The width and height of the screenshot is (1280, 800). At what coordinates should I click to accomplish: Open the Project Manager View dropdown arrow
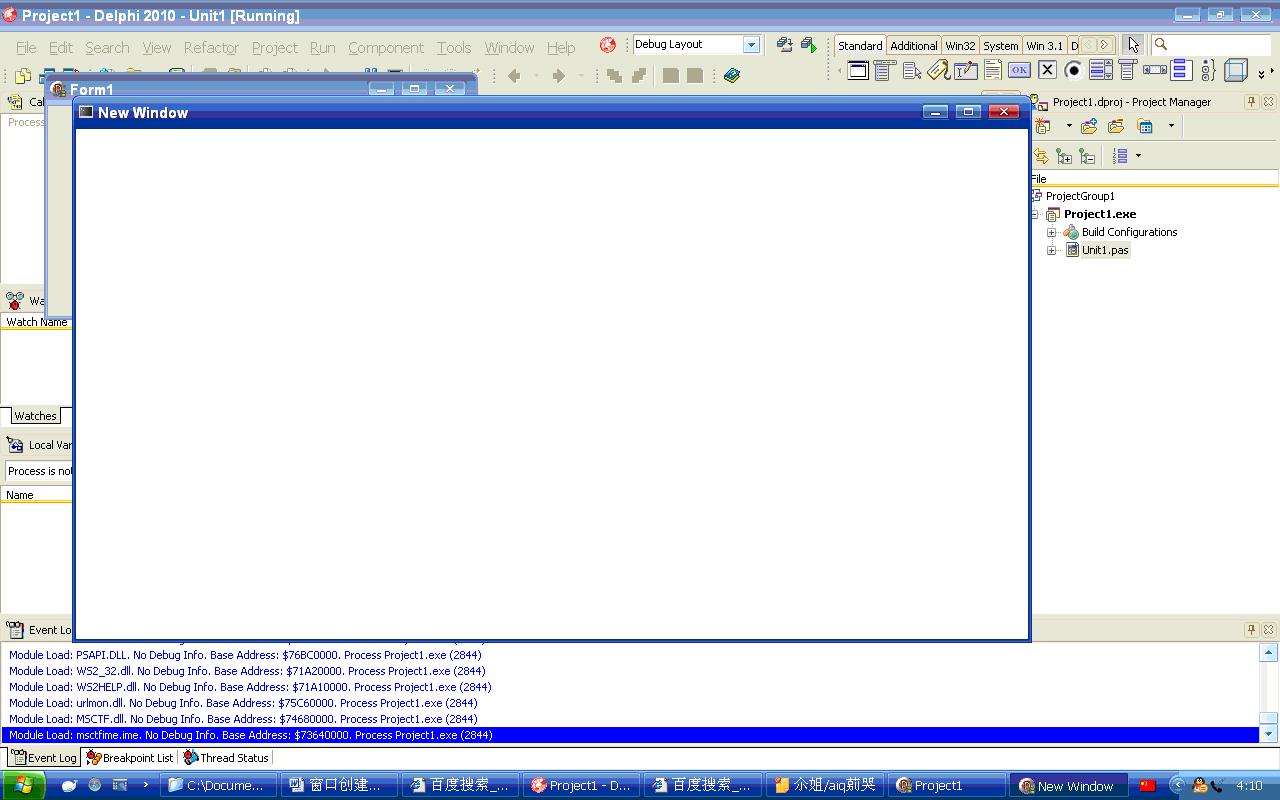tap(1171, 126)
